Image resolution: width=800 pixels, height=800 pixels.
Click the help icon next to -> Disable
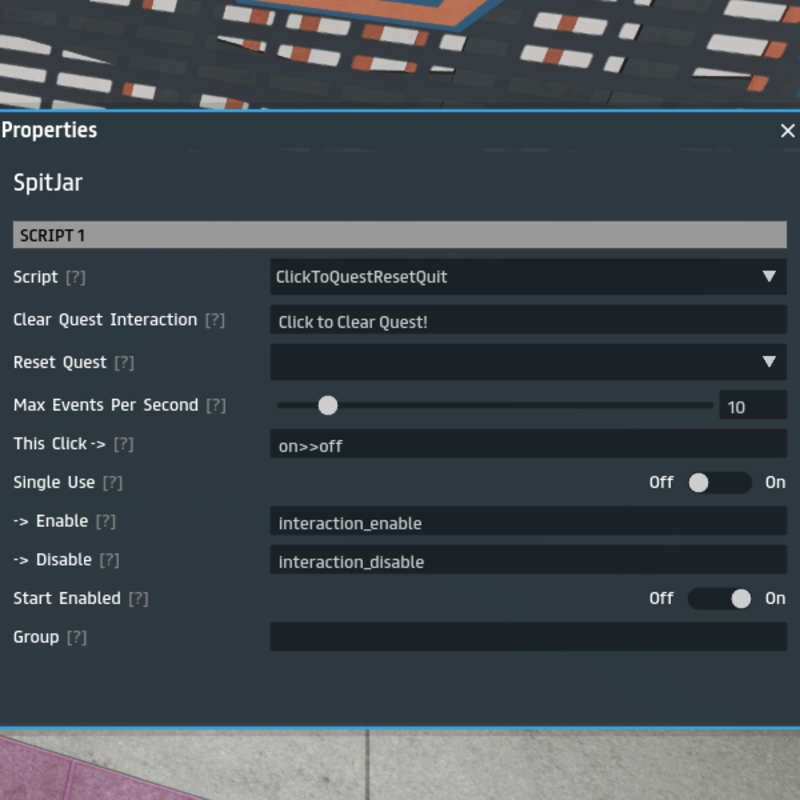pos(110,560)
